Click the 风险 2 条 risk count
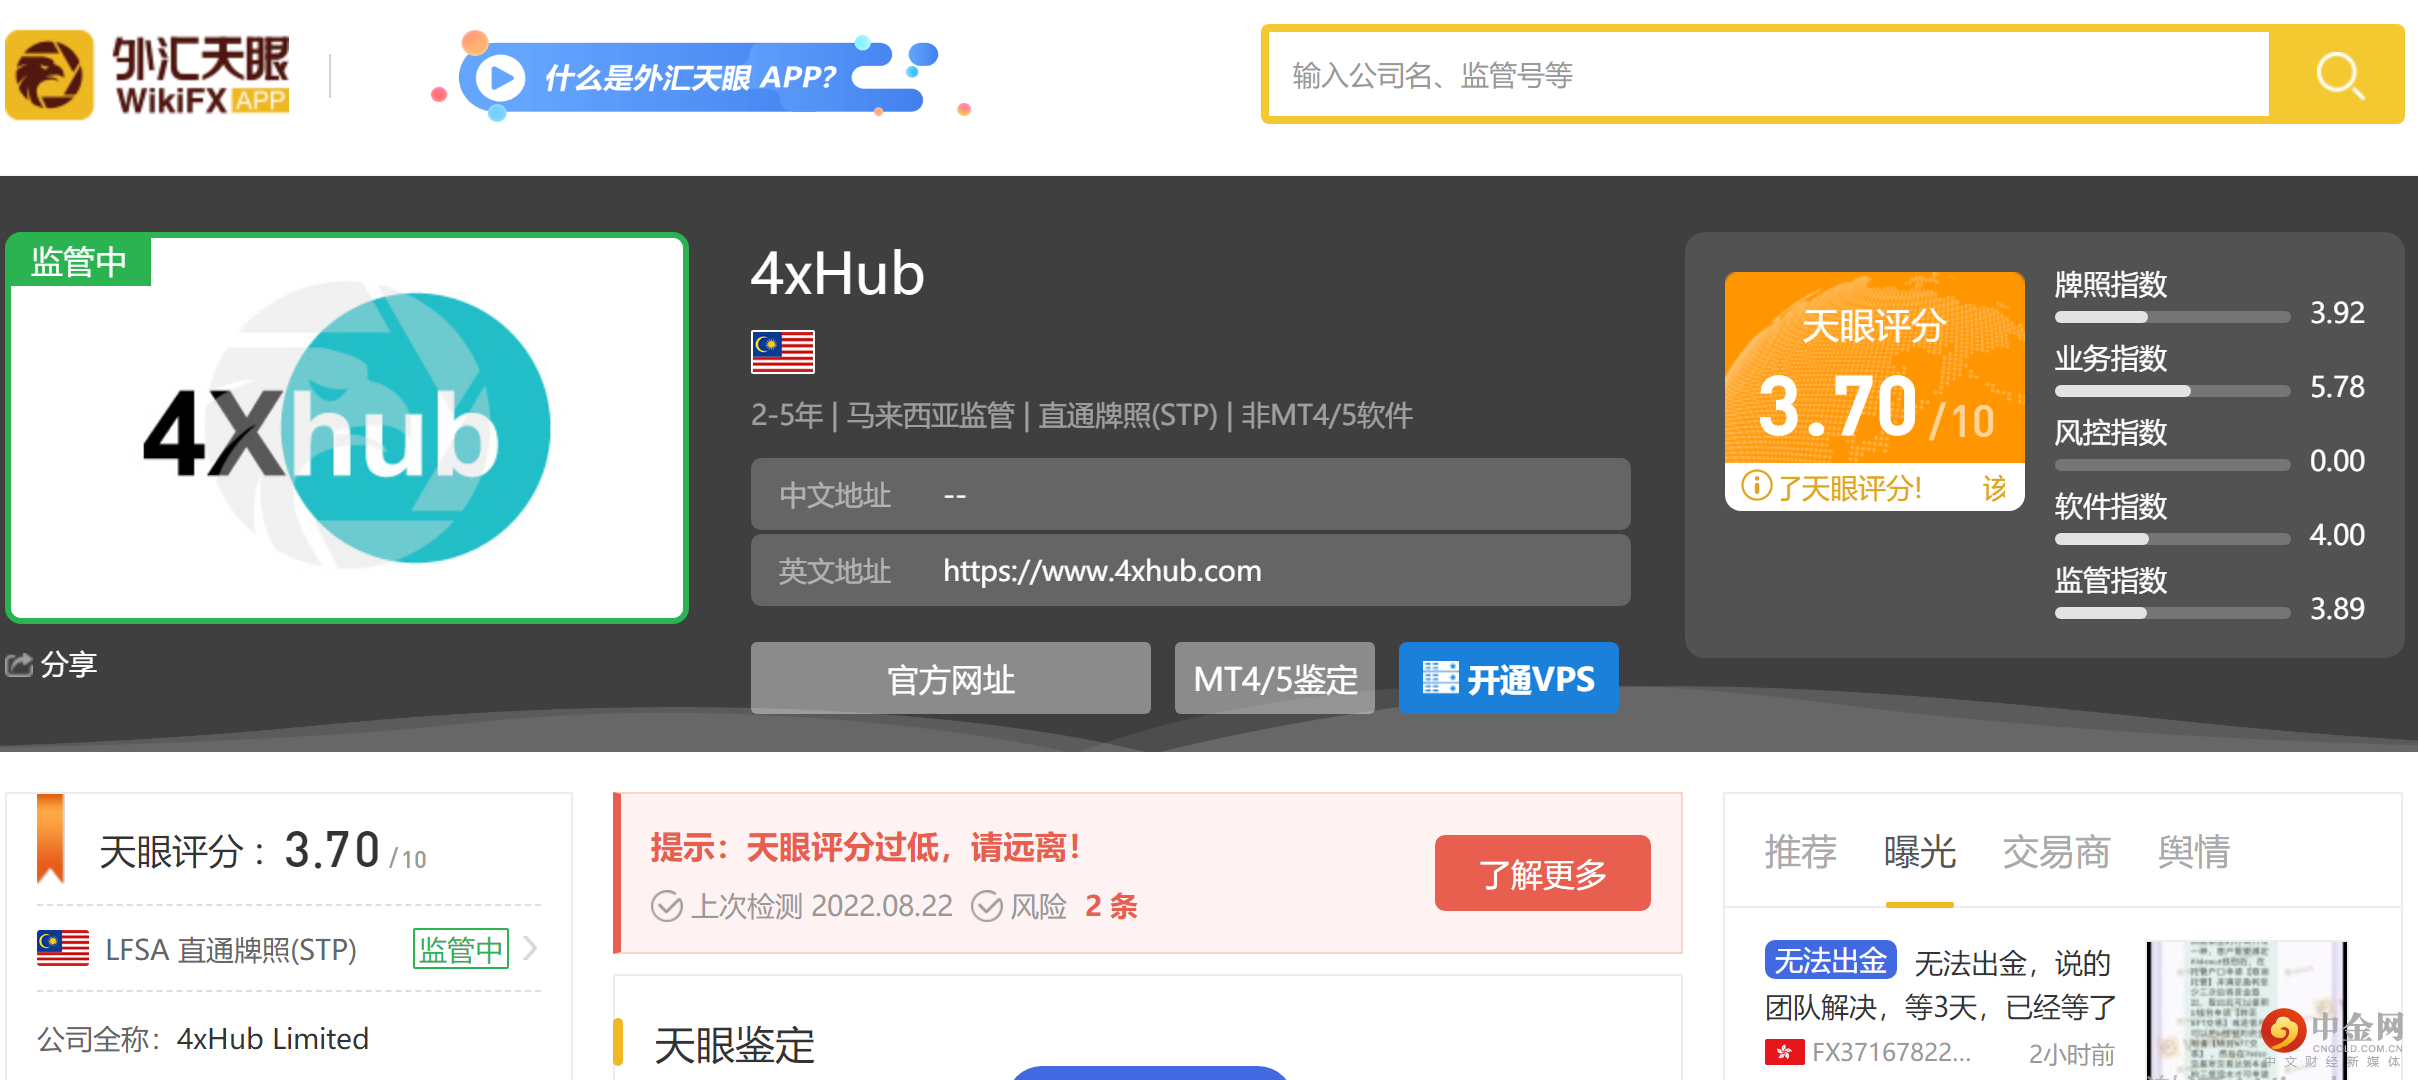 [x=1110, y=906]
